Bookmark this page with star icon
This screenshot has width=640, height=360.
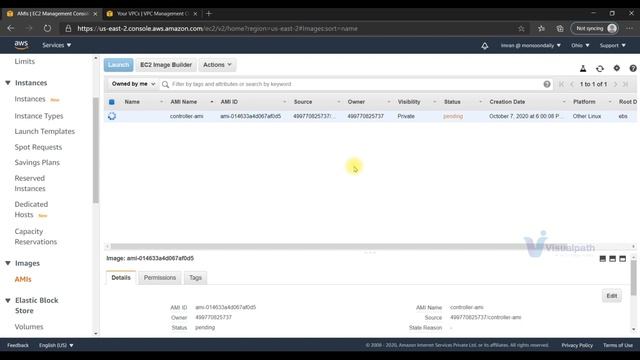[521, 29]
